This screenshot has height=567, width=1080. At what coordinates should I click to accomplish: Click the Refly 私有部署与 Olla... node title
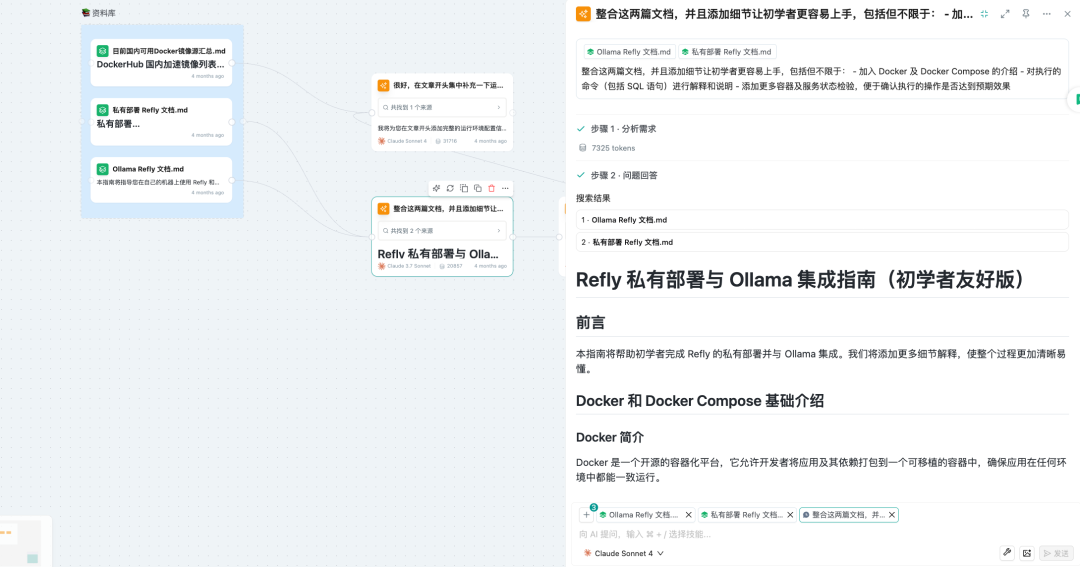pos(438,254)
